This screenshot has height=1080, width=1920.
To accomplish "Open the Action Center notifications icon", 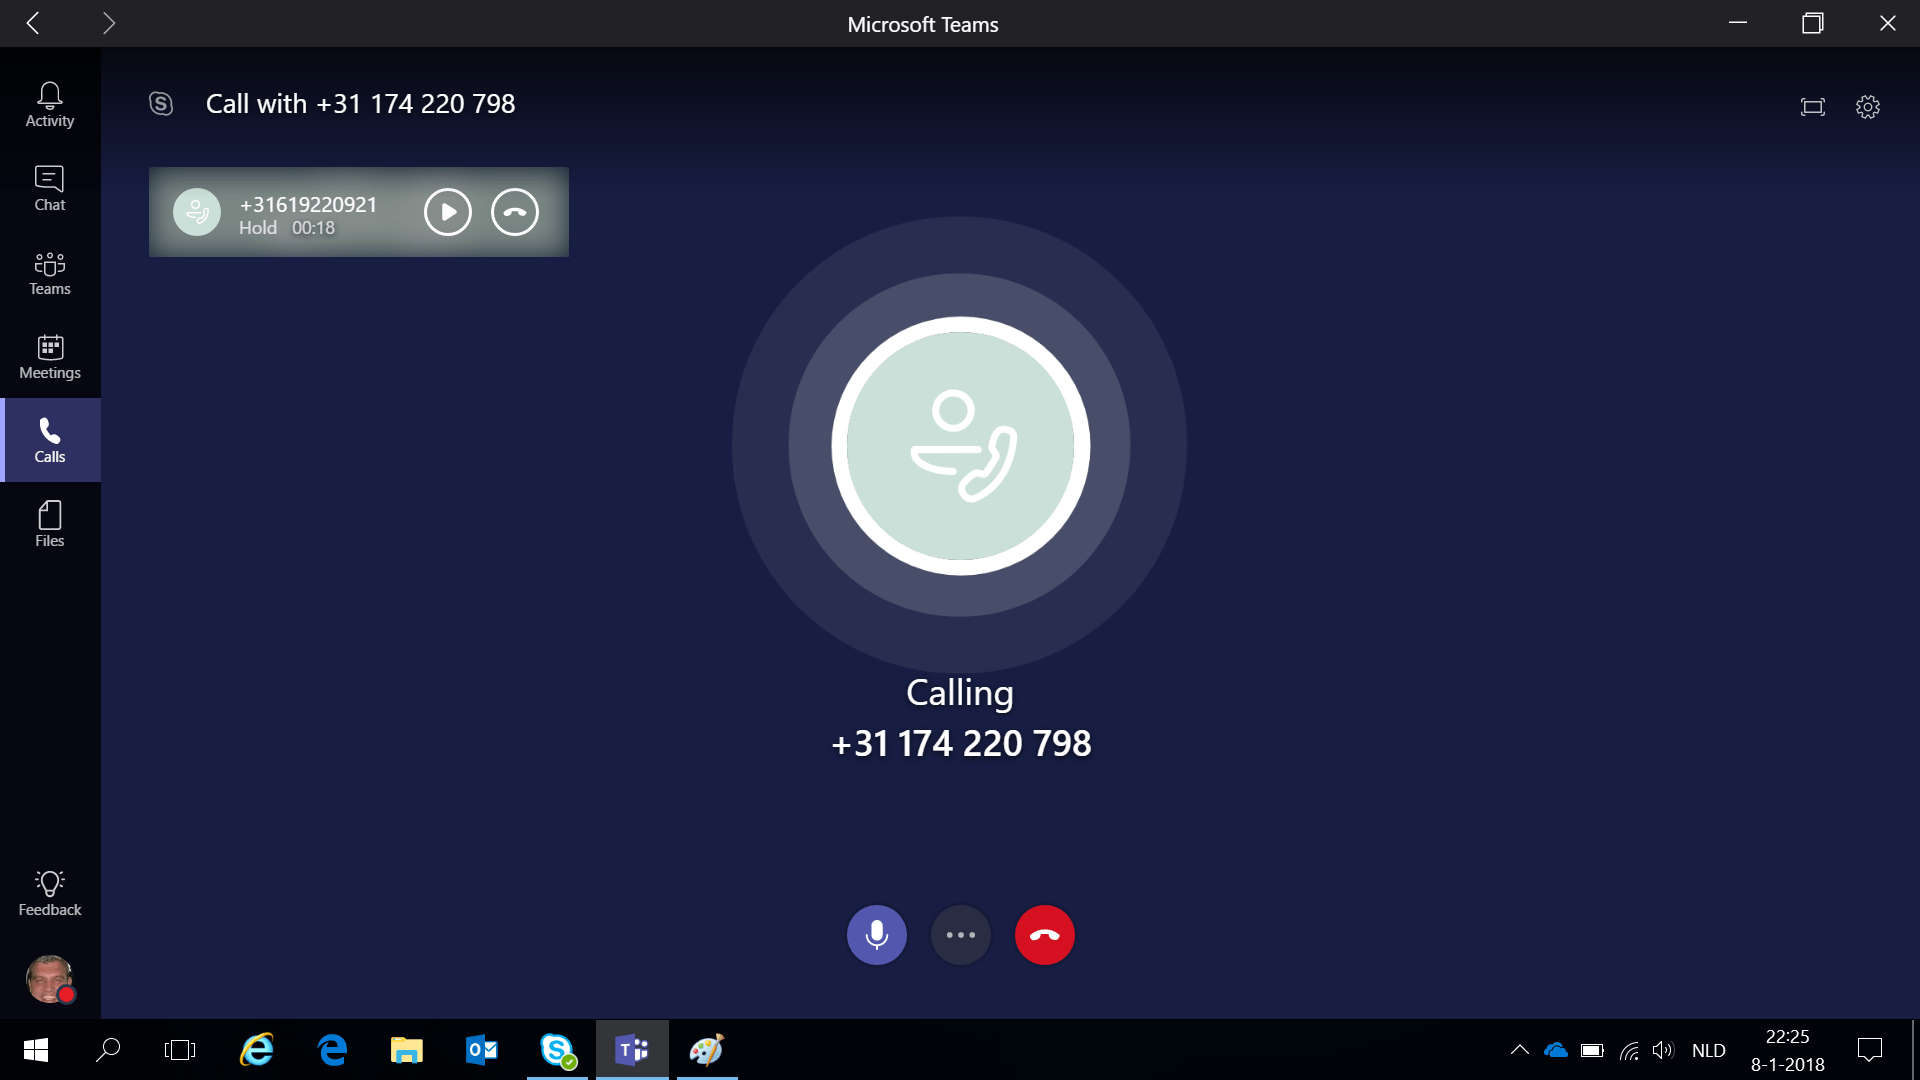I will (x=1870, y=1050).
